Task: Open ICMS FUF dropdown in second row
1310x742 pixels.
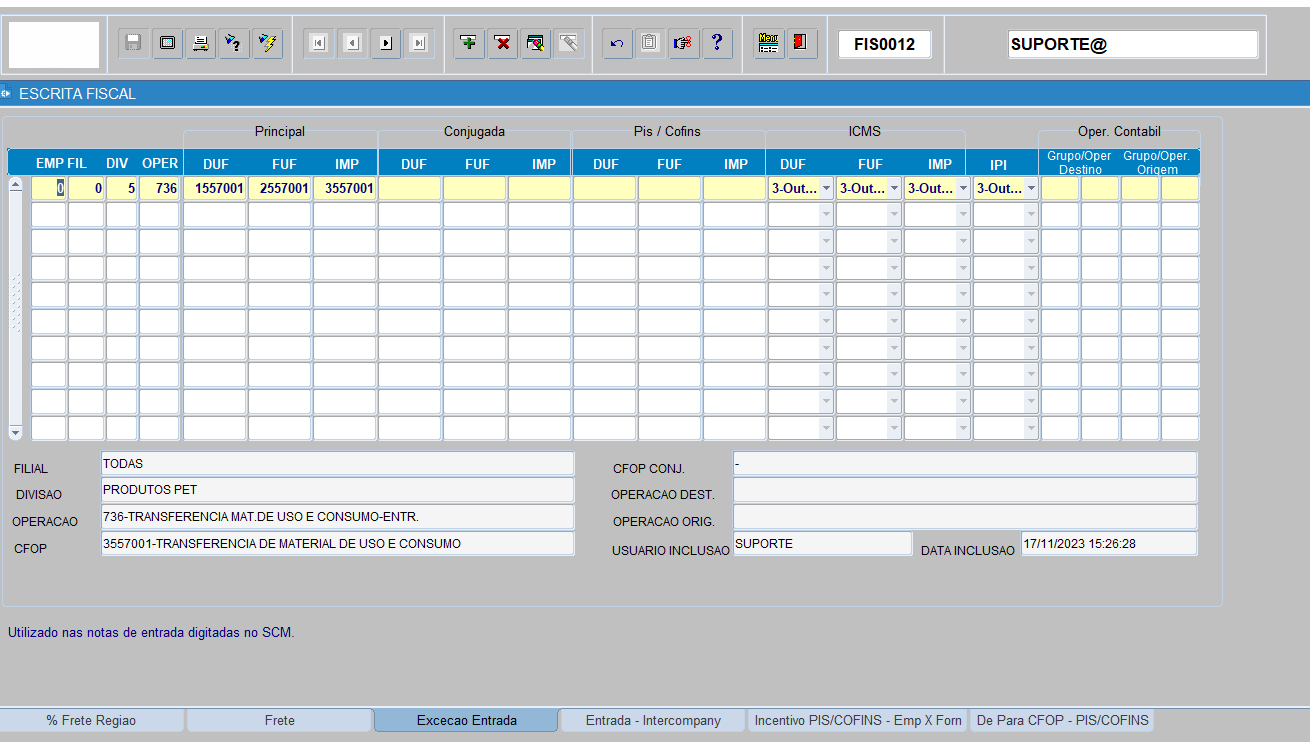Action: click(894, 215)
